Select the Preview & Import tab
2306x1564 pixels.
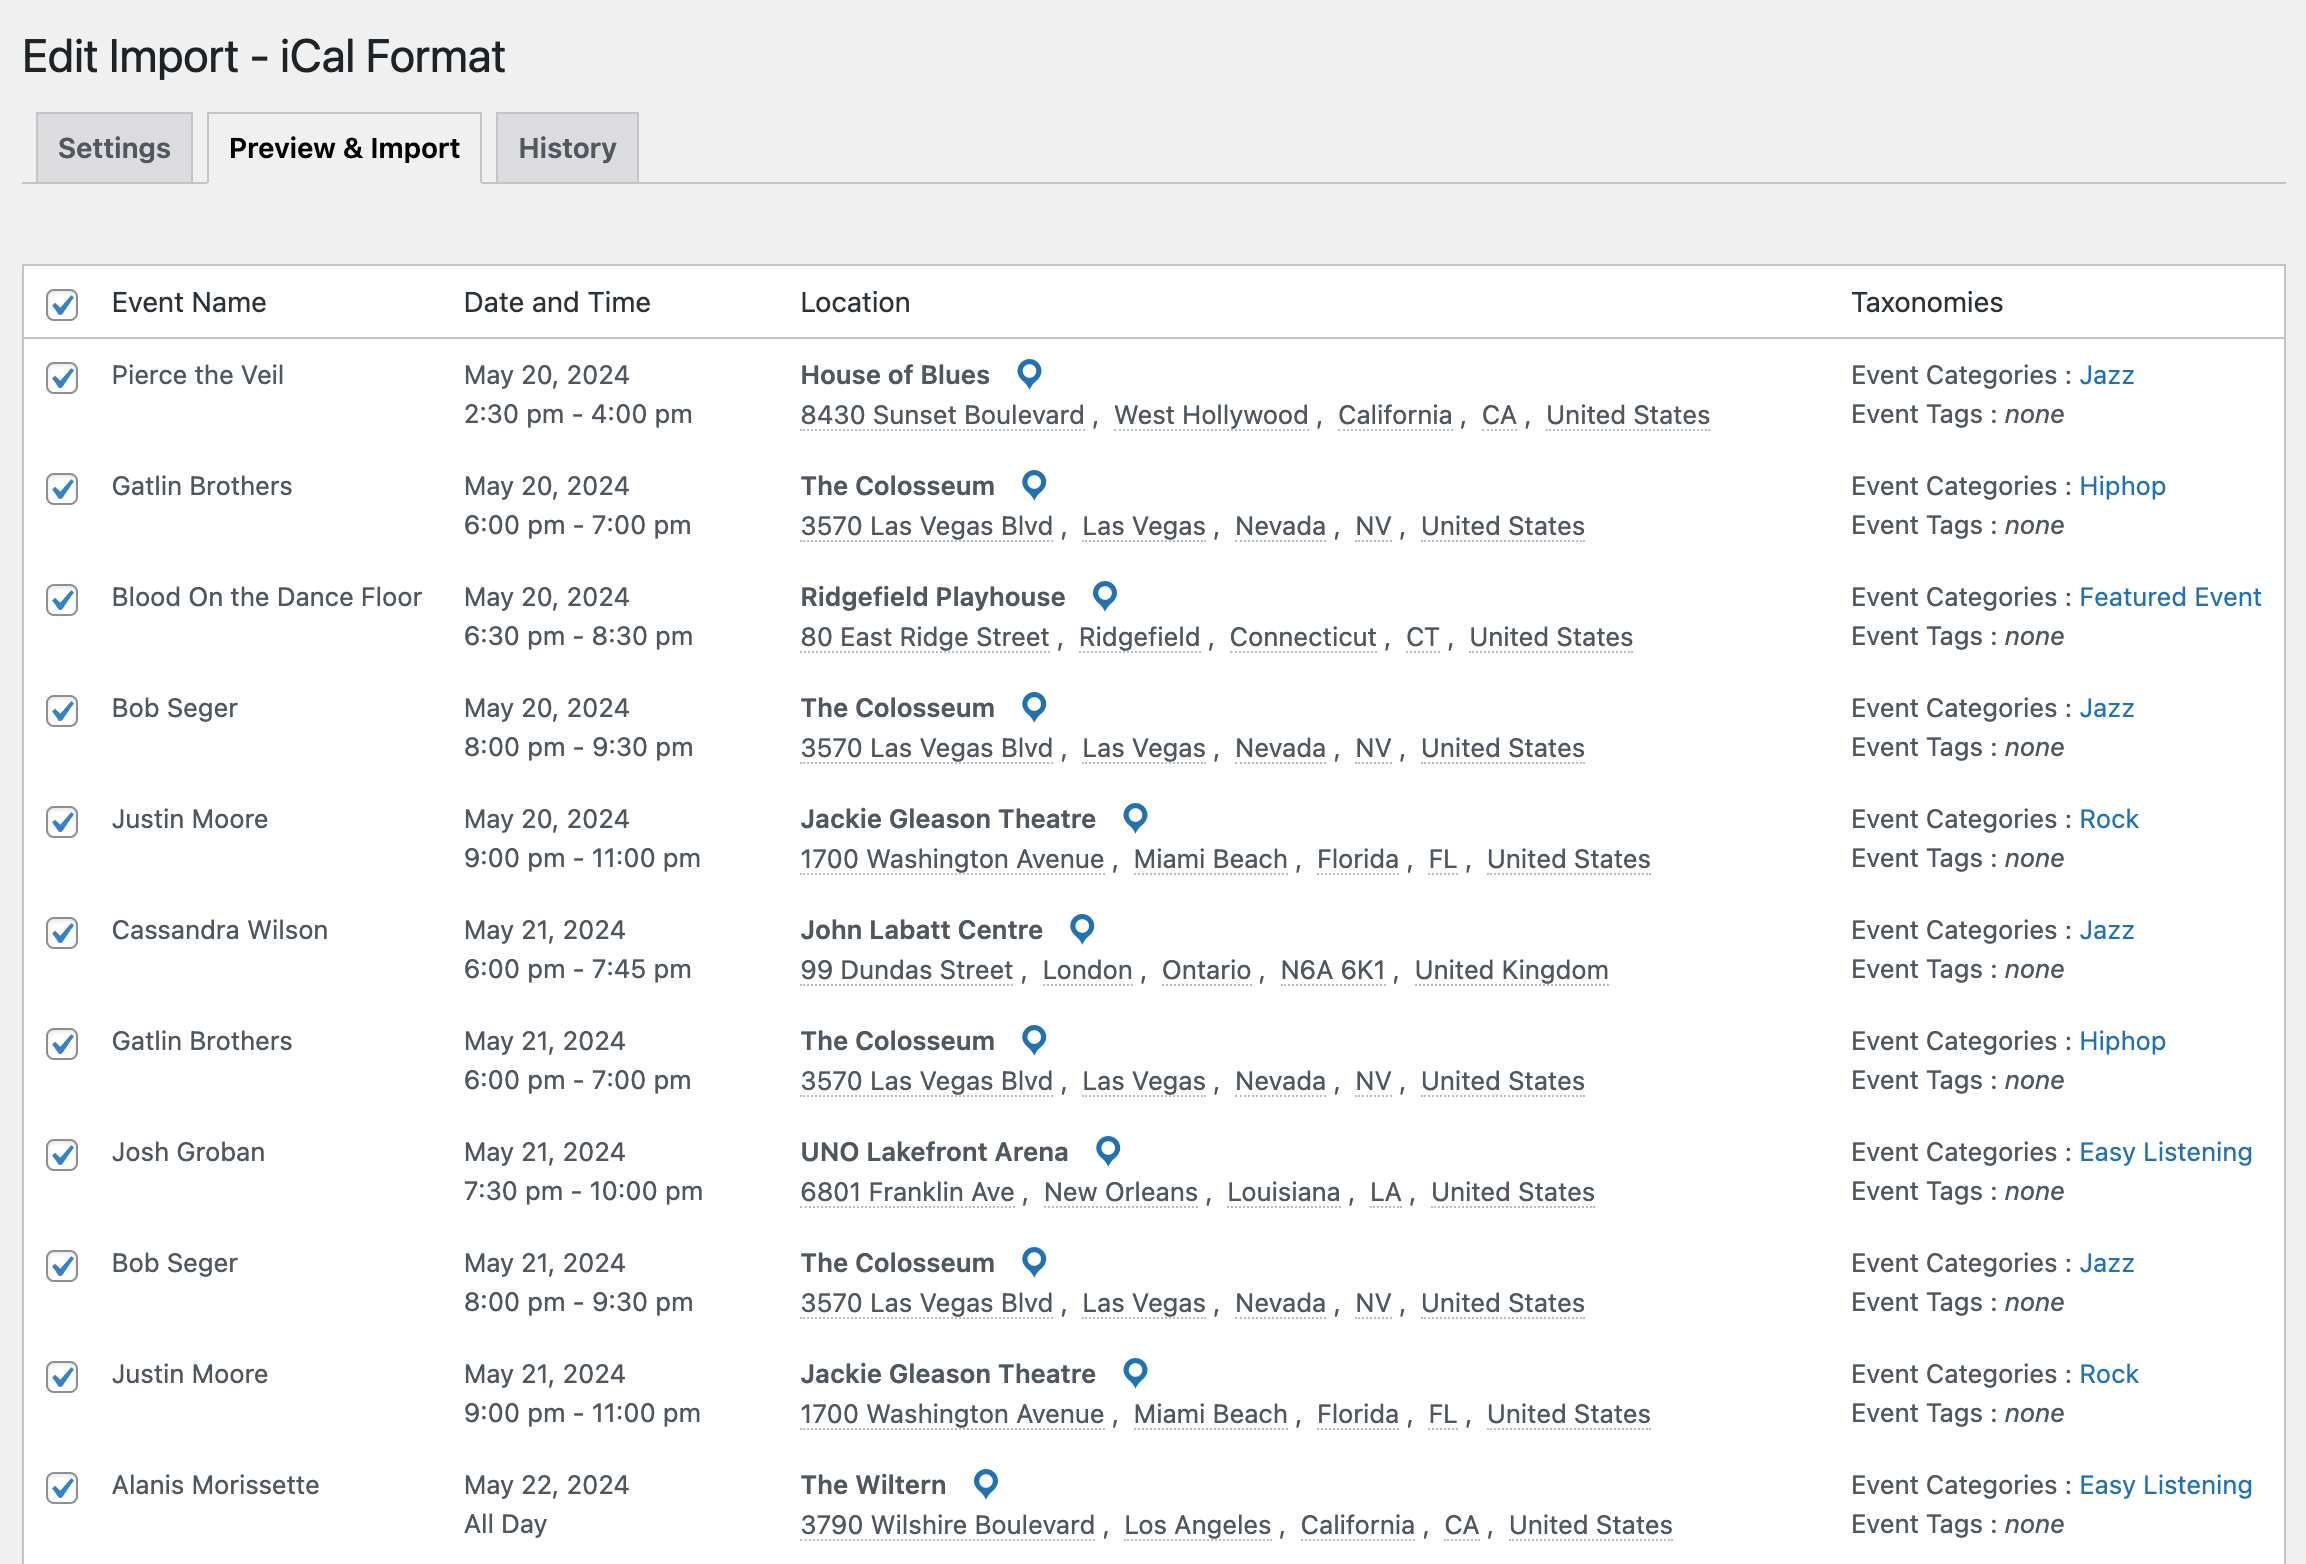[344, 148]
